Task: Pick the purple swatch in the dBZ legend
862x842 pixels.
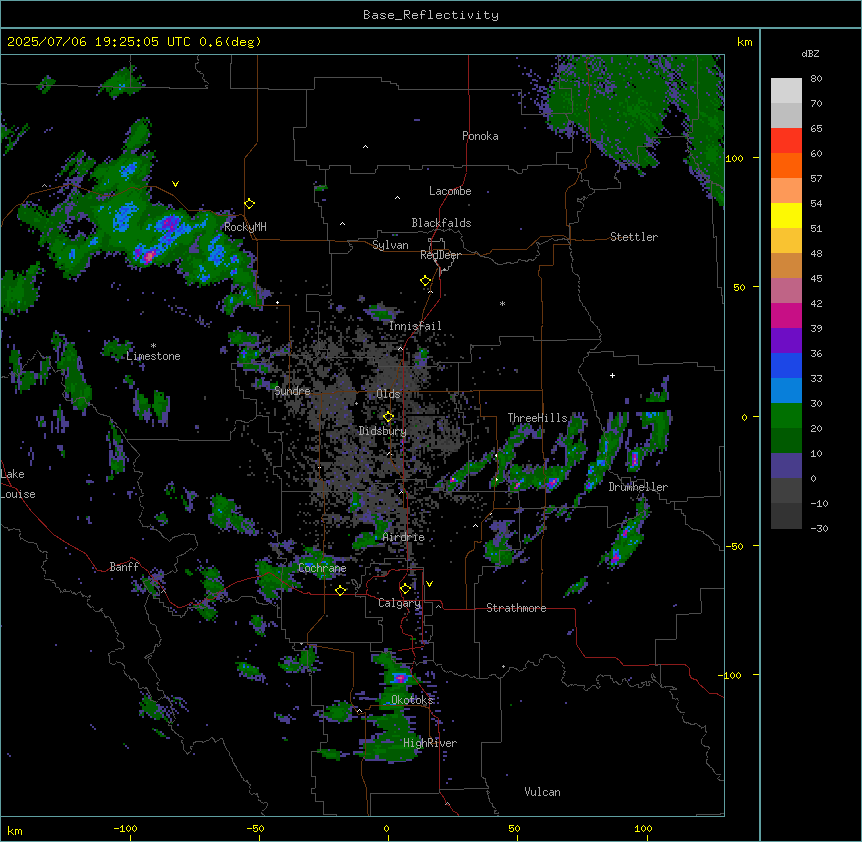Action: click(786, 340)
